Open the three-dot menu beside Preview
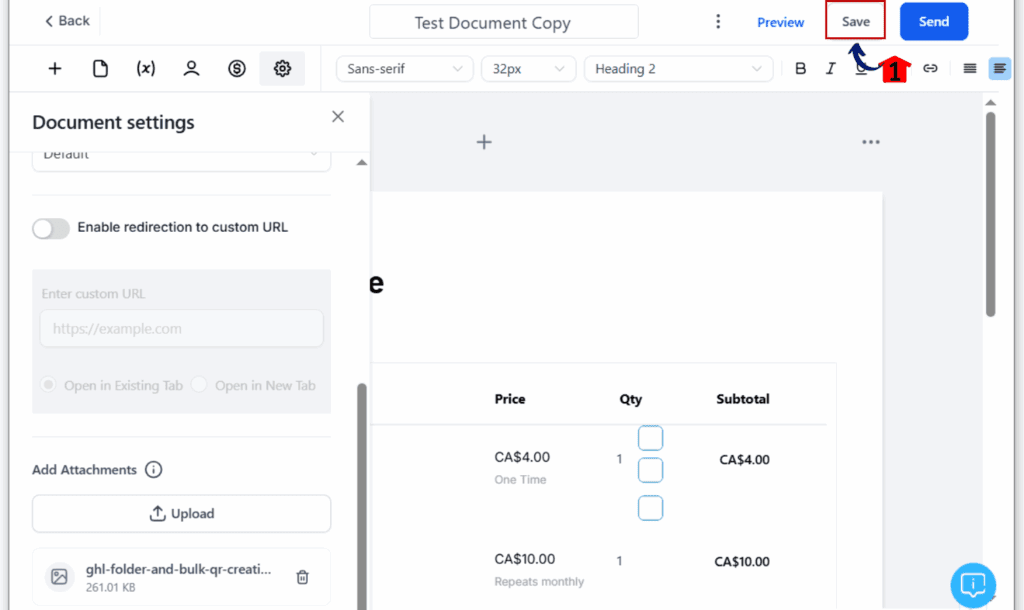1024x610 pixels. 718,22
